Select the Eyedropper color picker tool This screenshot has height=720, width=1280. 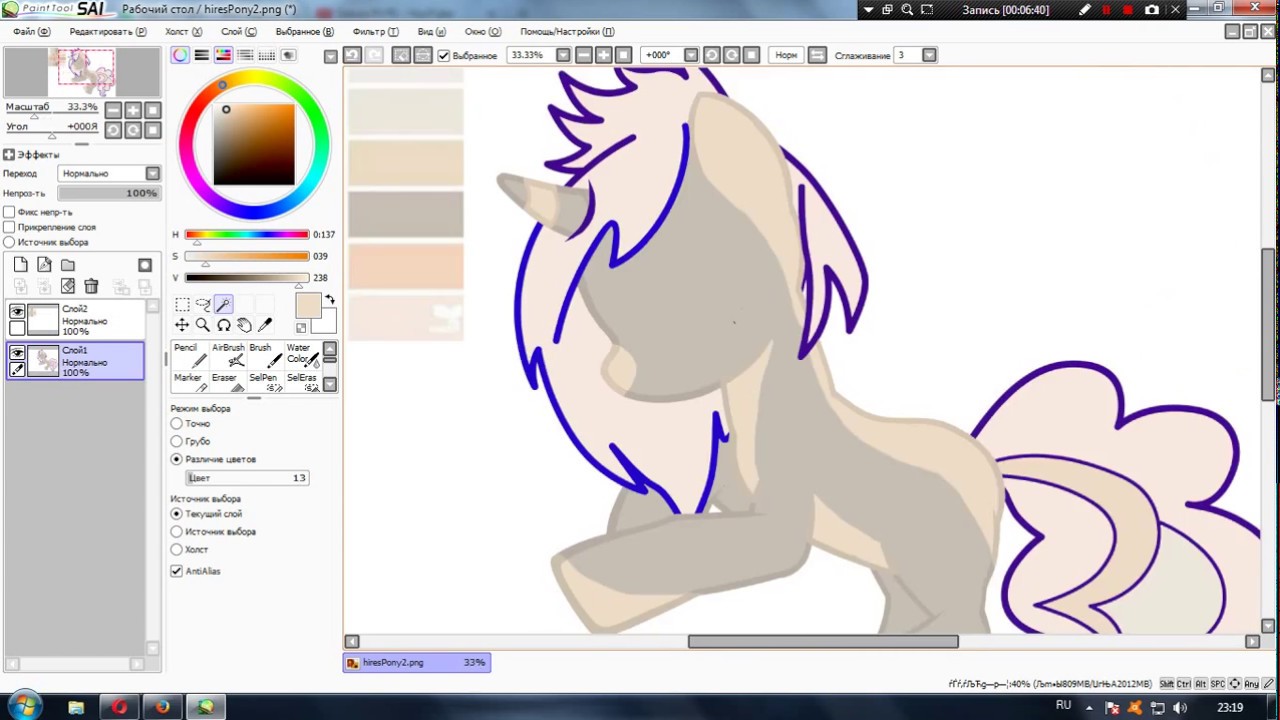(265, 325)
